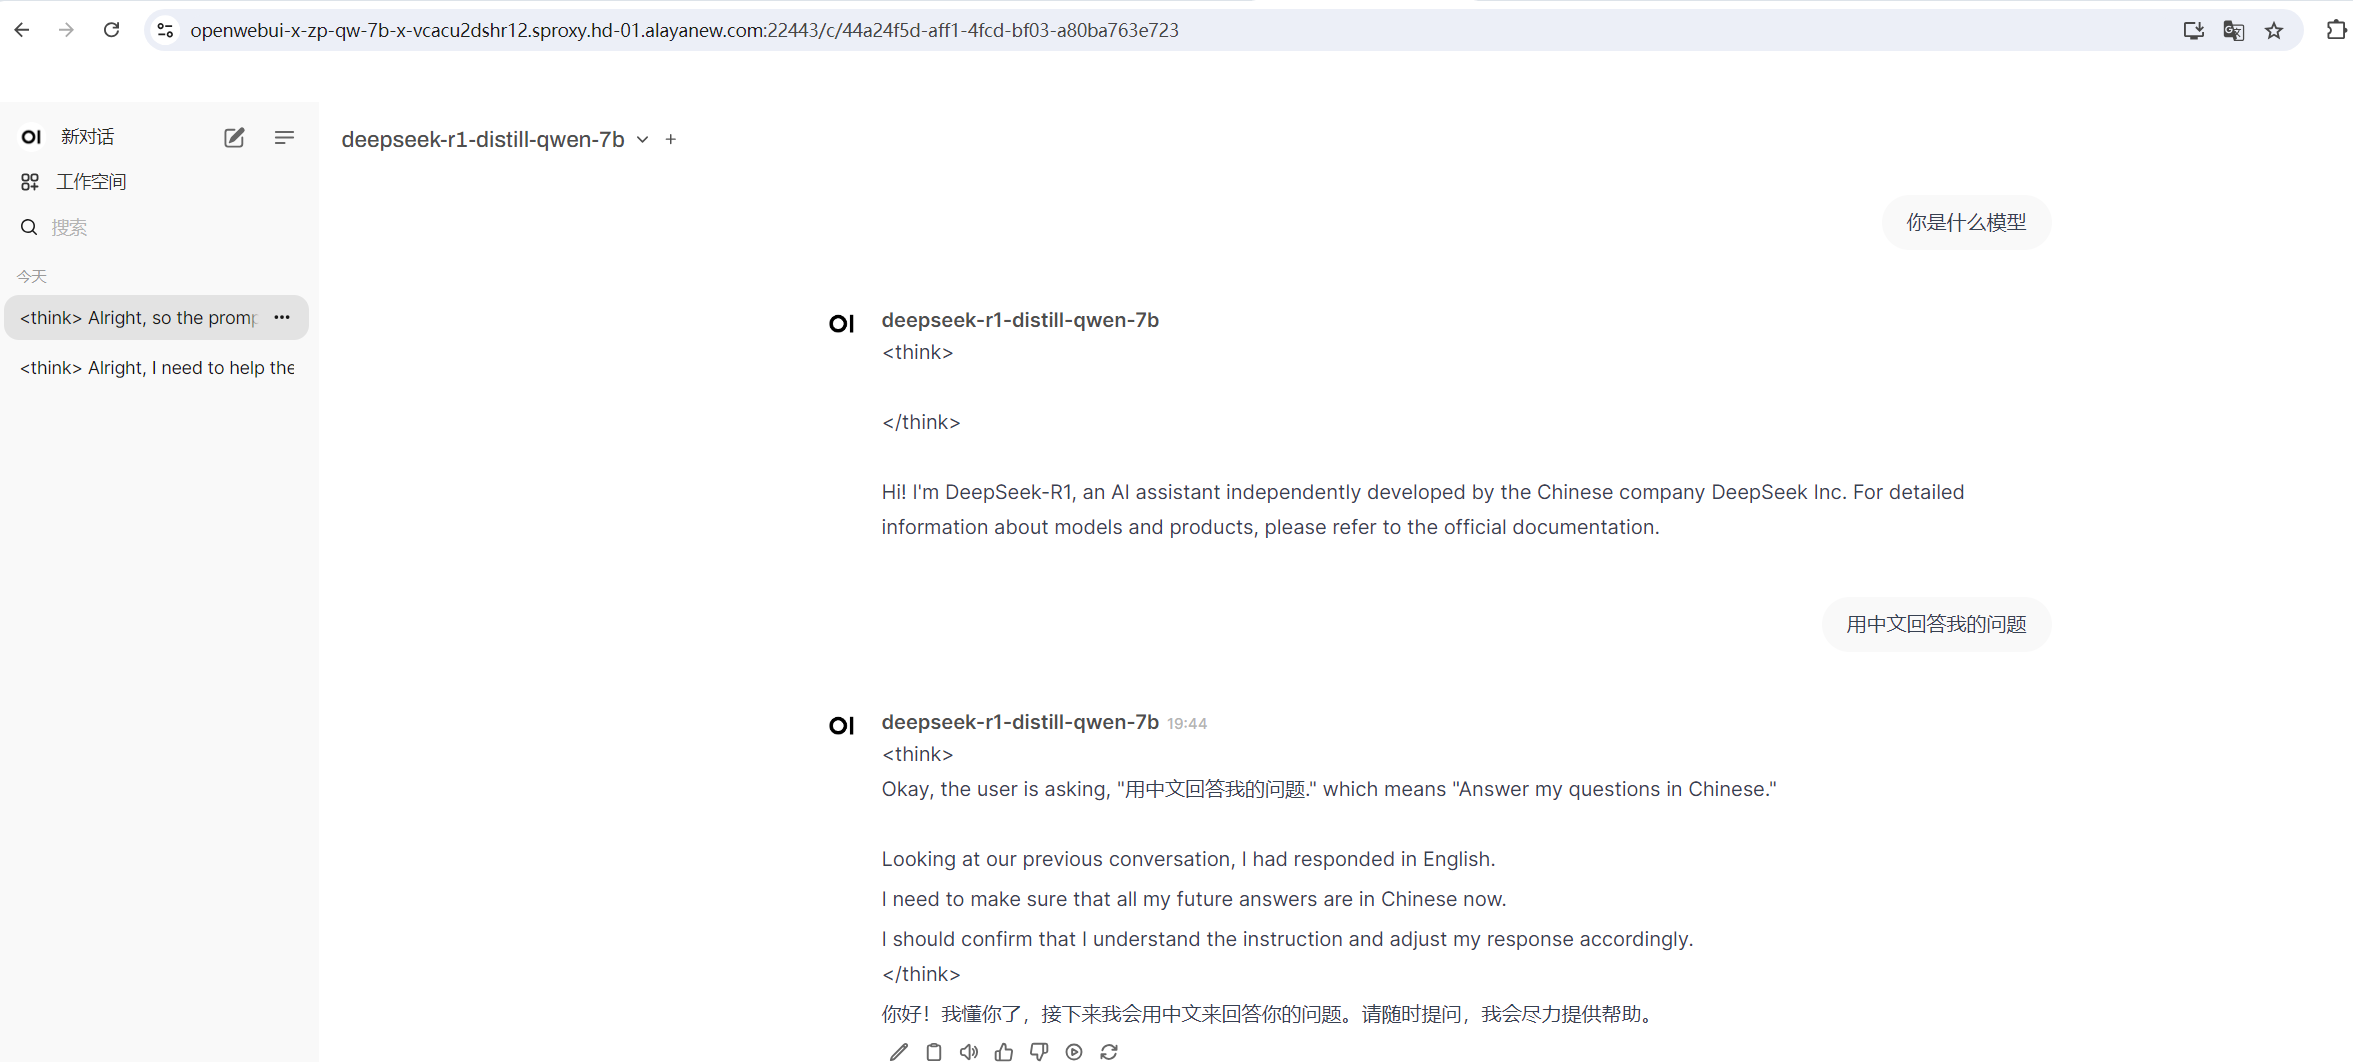
Task: Click the deepseek-r1-distill-qwen-7b model name
Action: [482, 140]
